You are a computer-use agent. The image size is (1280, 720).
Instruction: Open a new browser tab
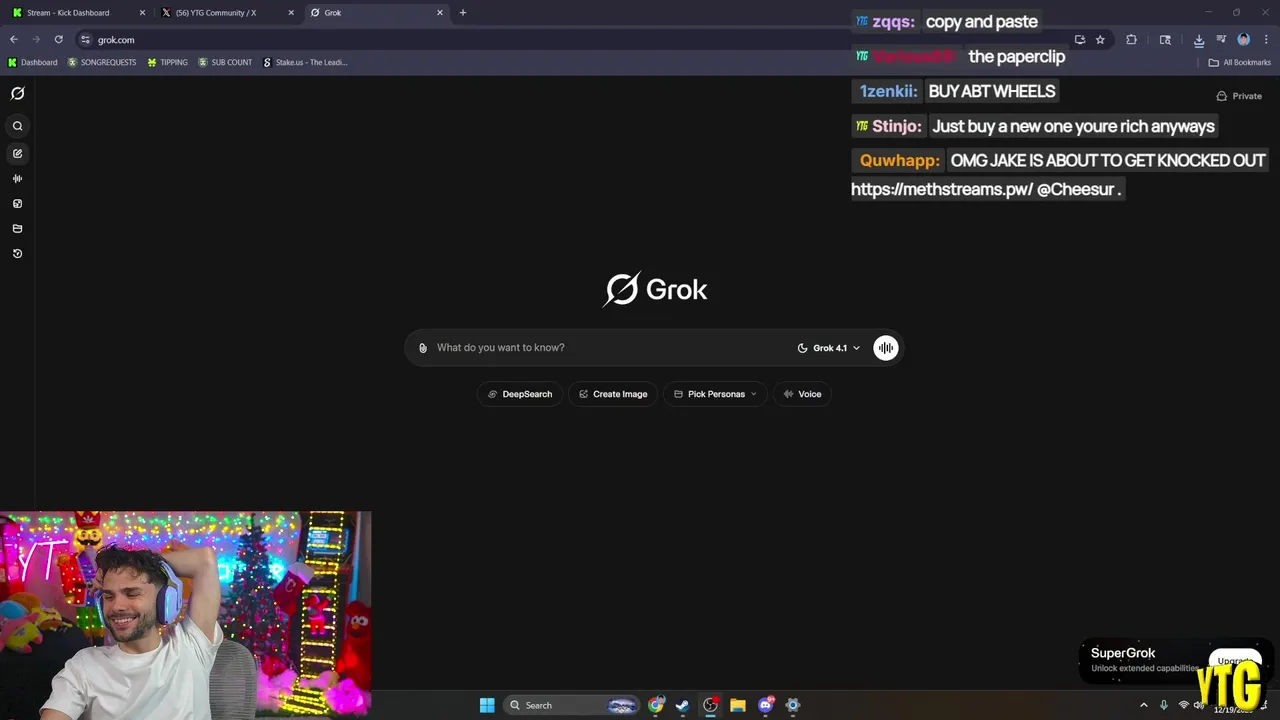(x=463, y=13)
